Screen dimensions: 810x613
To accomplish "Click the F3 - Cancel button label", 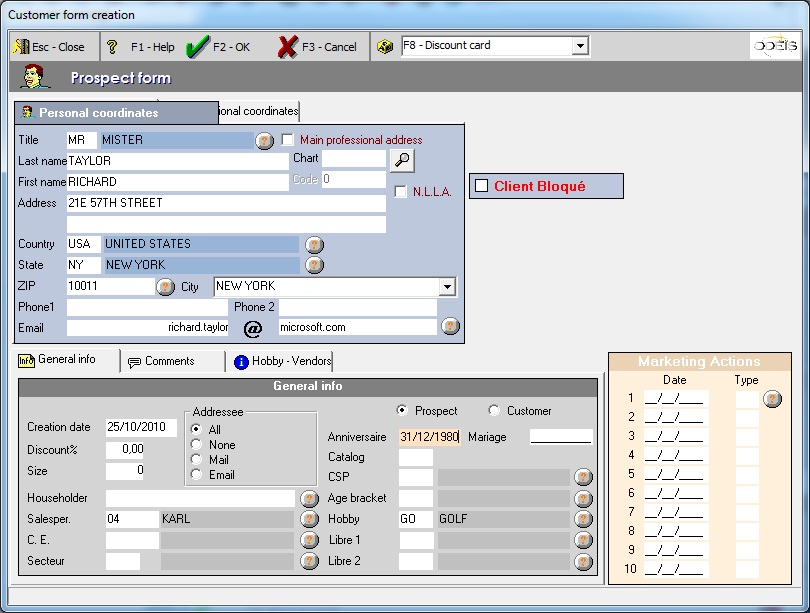I will coord(329,47).
